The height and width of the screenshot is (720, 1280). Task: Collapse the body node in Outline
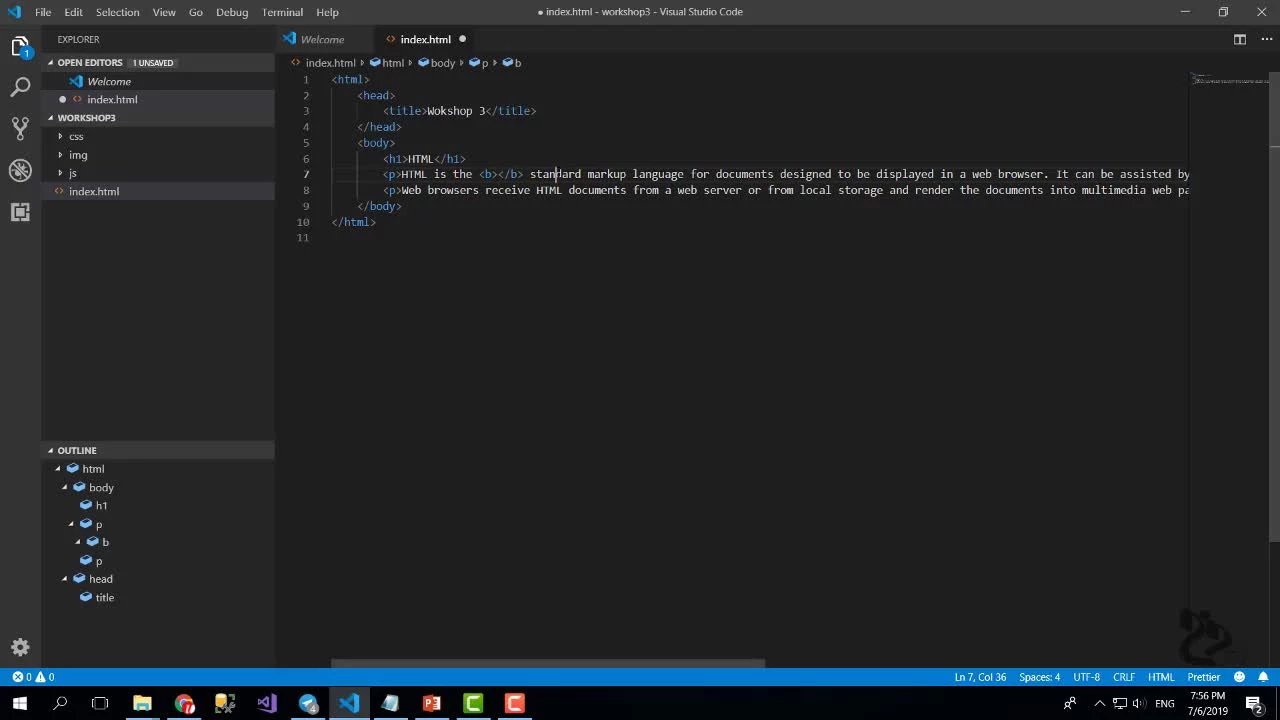click(65, 487)
